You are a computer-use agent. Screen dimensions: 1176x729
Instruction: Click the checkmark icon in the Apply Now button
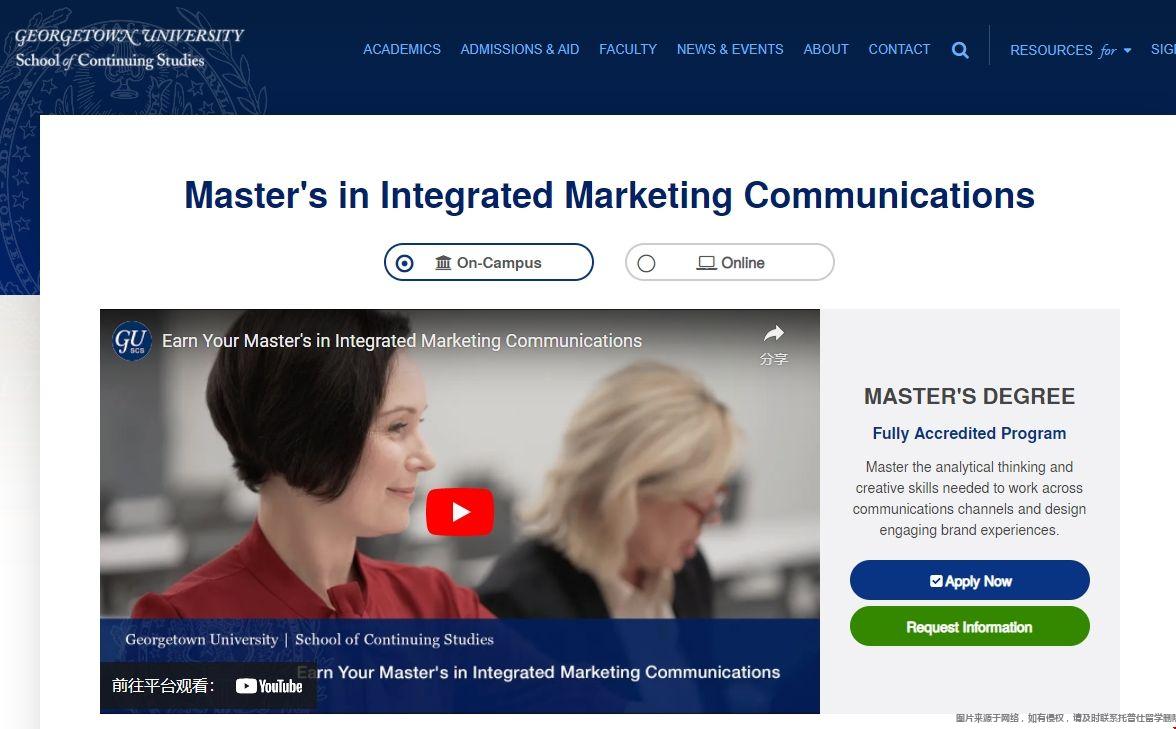[936, 580]
